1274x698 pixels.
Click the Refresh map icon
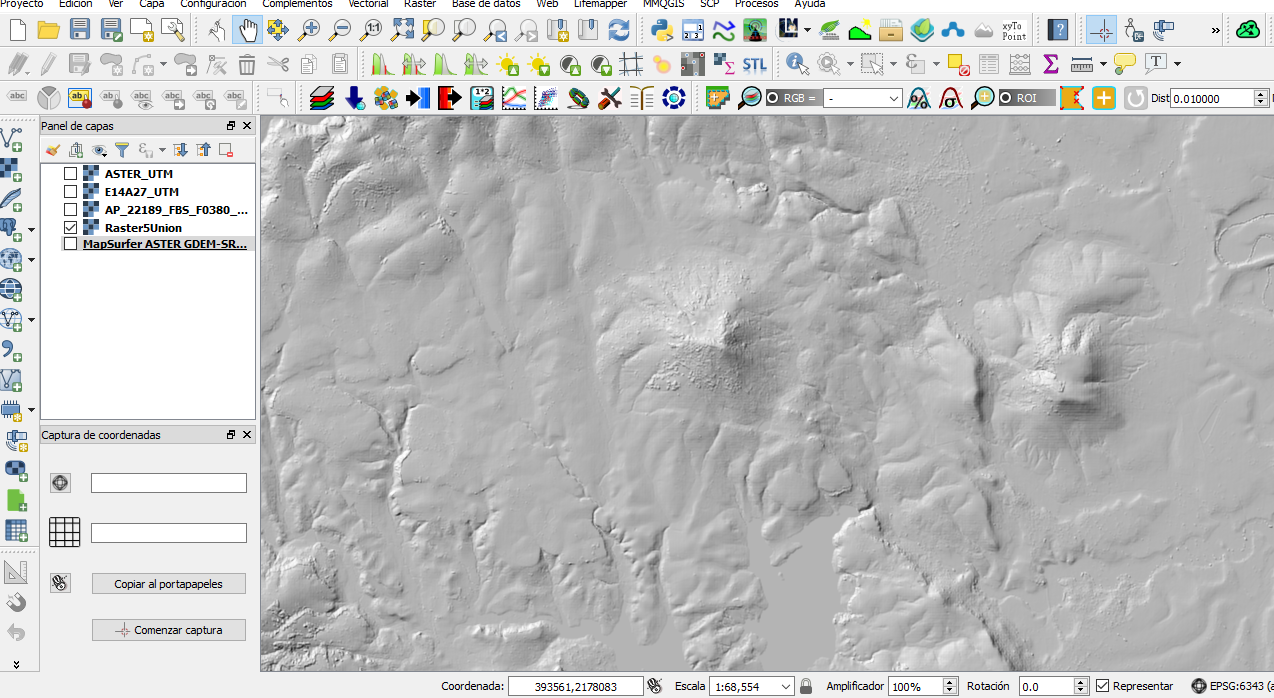pyautogui.click(x=619, y=30)
